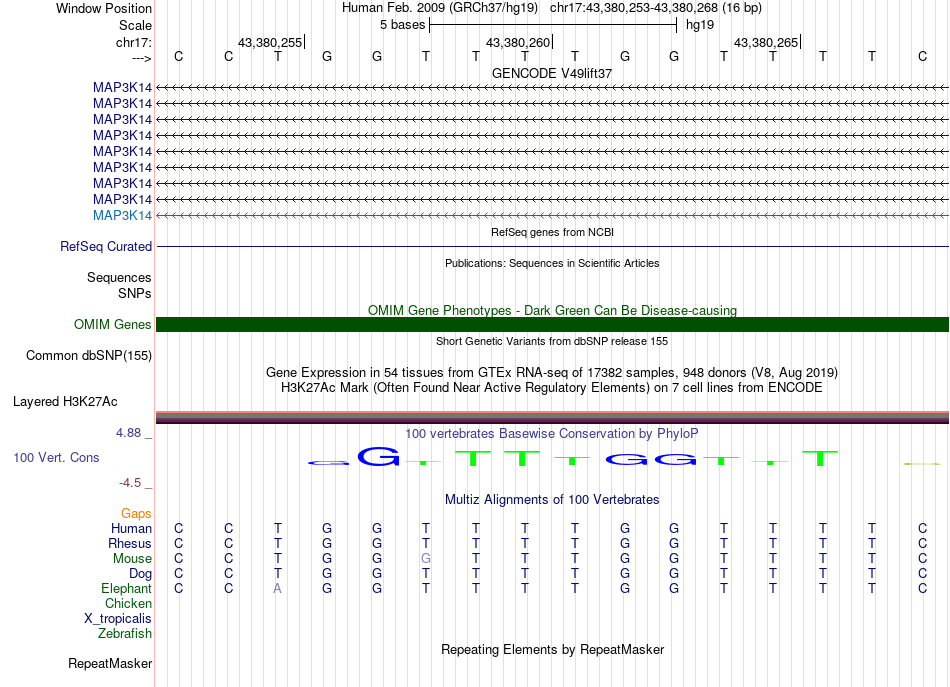Click the light-blue MAP3K14 transcript label
The height and width of the screenshot is (687, 950).
[122, 216]
